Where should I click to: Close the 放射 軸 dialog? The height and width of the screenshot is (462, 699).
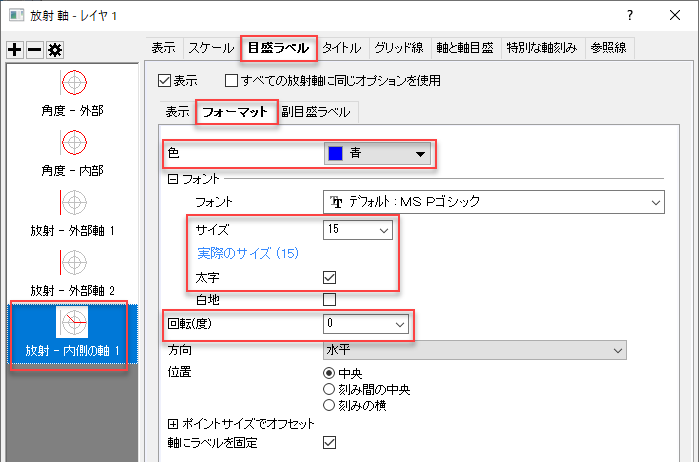click(x=675, y=15)
